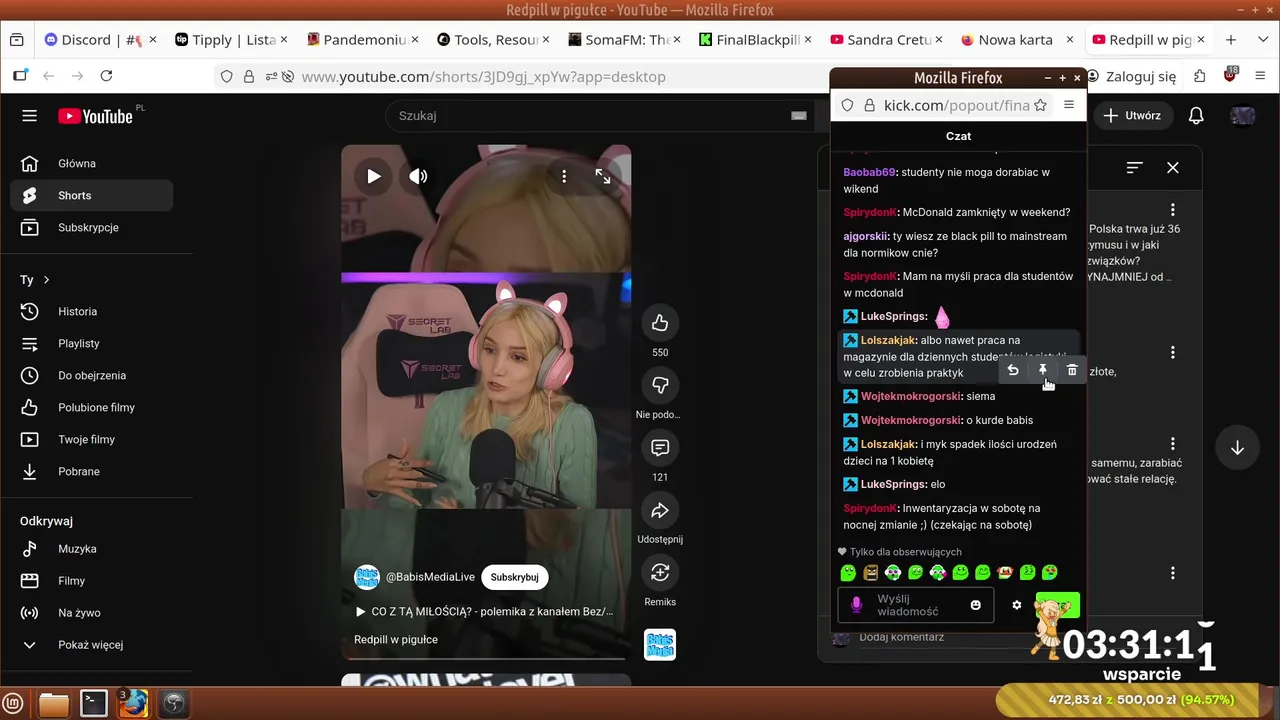Select Shorts in the sidebar
Screen dimensions: 1280x720
[91, 195]
